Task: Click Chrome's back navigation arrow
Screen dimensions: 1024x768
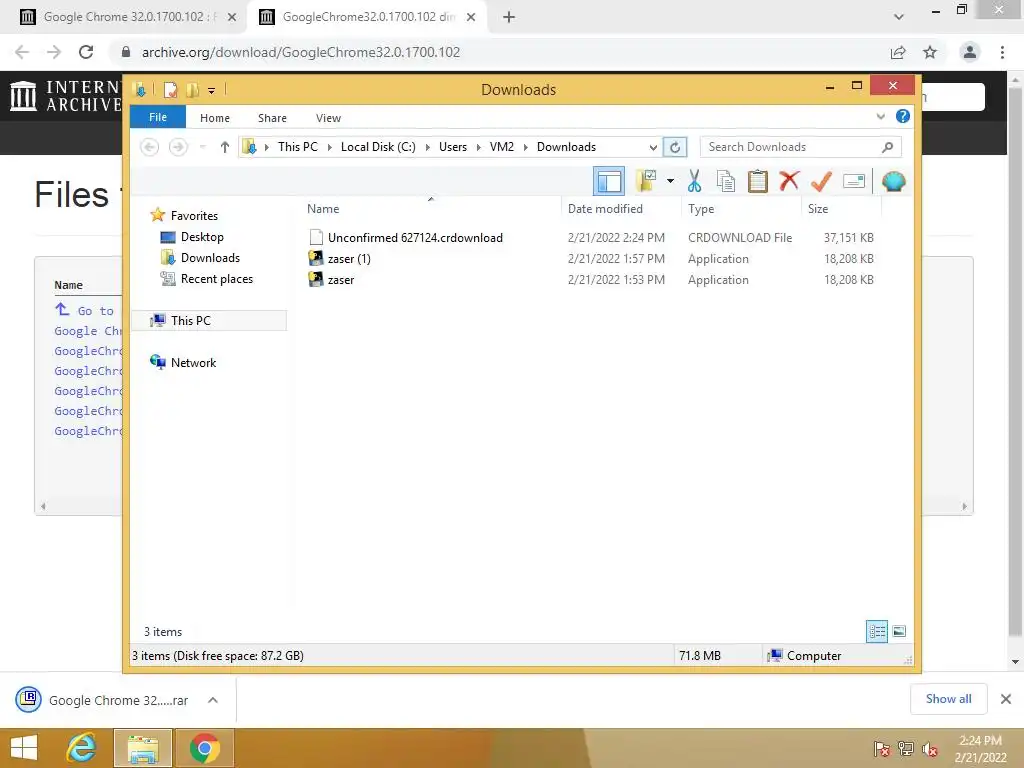Action: tap(22, 52)
